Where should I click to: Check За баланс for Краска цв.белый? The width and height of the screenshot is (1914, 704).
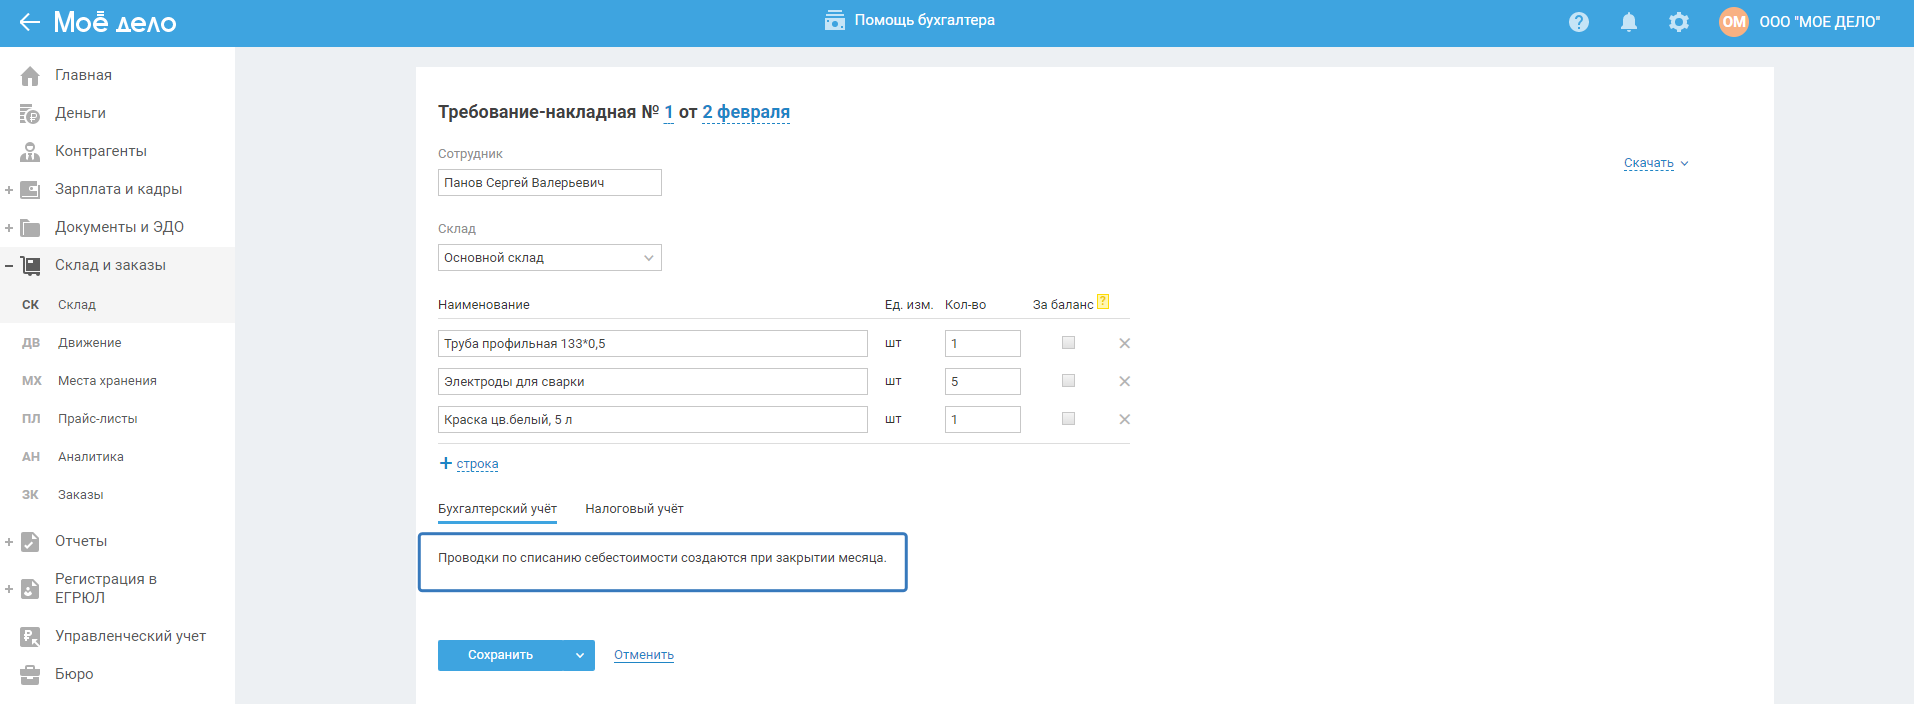click(1068, 419)
